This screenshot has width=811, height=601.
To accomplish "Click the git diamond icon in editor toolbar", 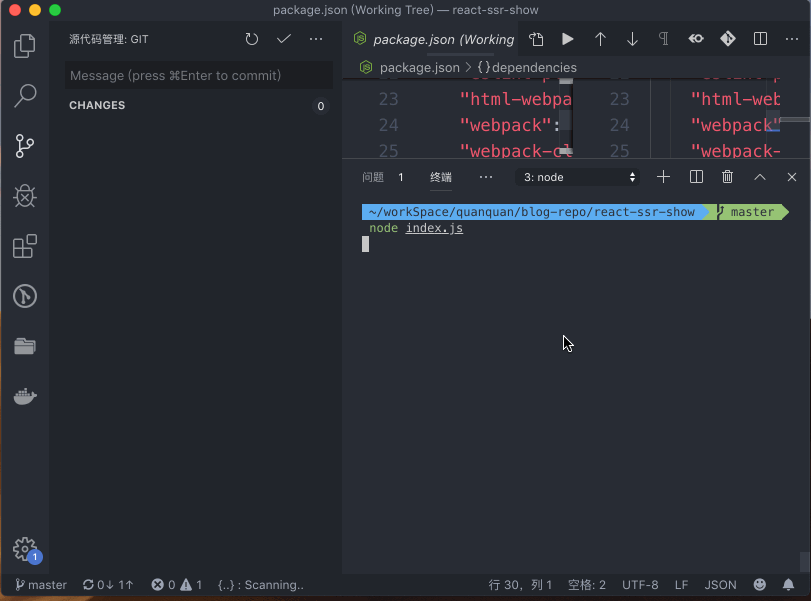I will pyautogui.click(x=728, y=39).
